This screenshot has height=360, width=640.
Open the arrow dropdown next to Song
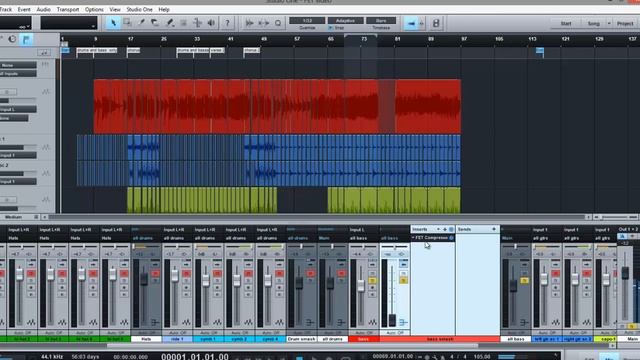point(609,24)
